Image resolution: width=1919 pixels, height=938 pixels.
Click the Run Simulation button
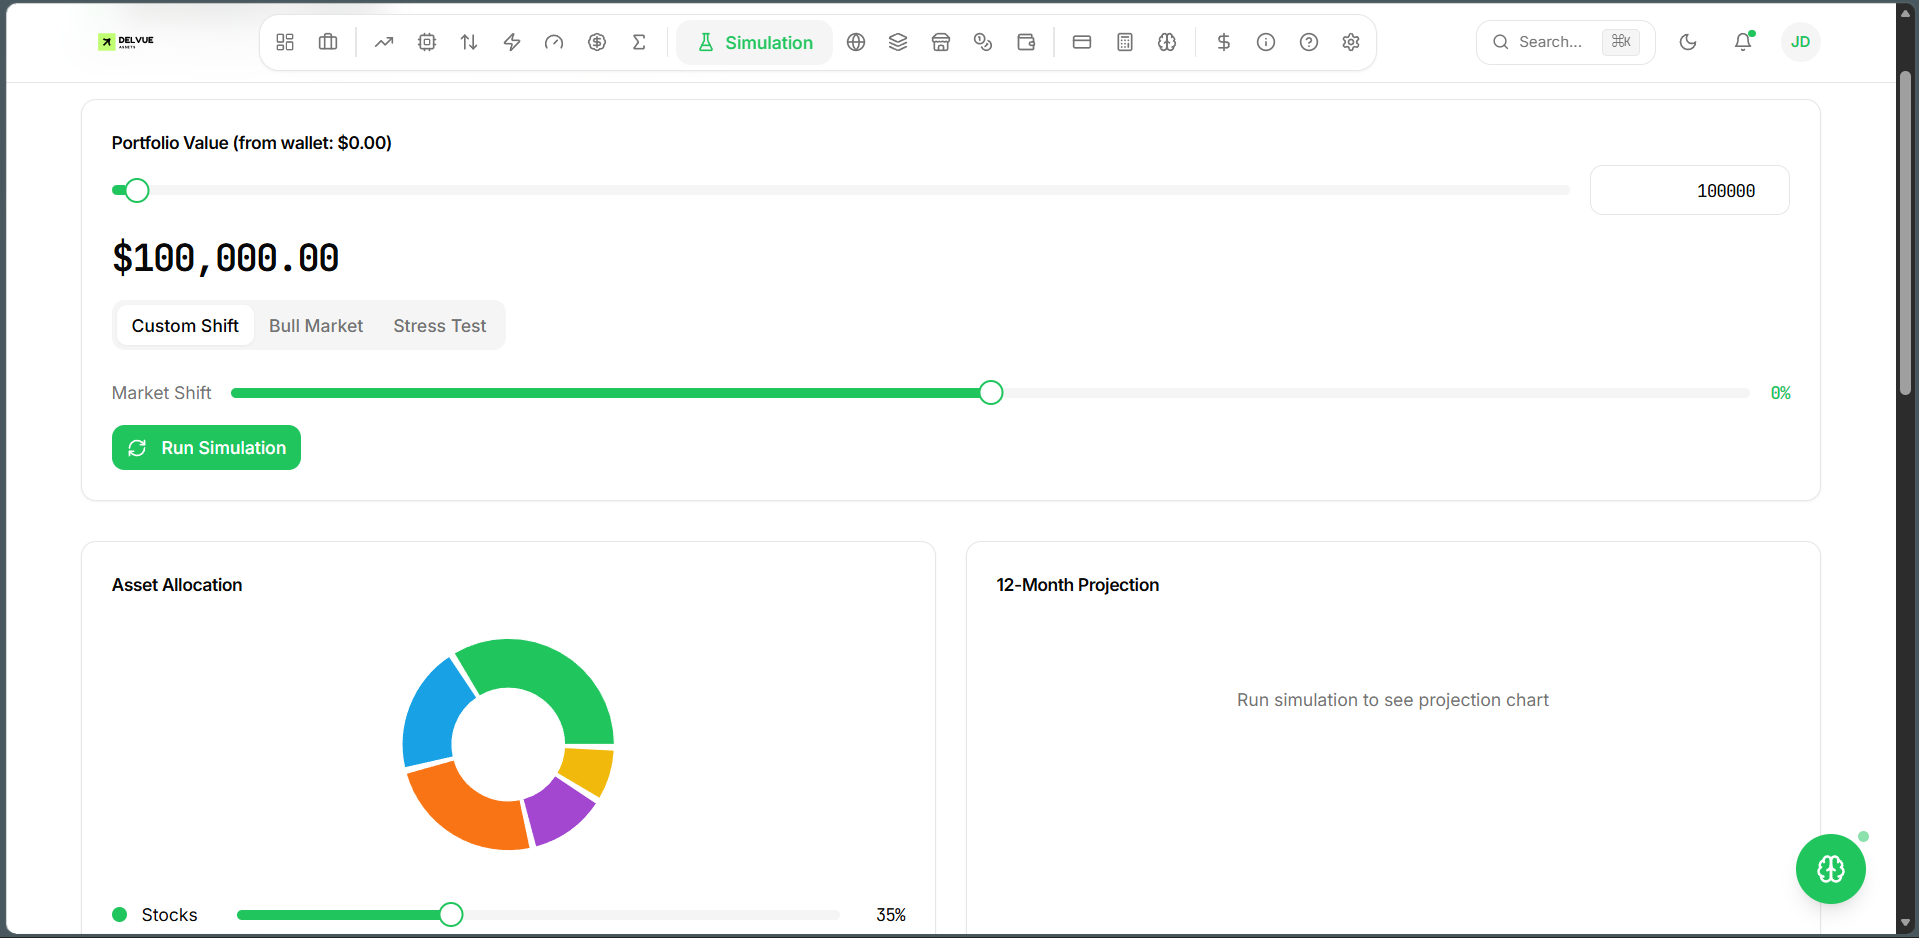click(206, 448)
